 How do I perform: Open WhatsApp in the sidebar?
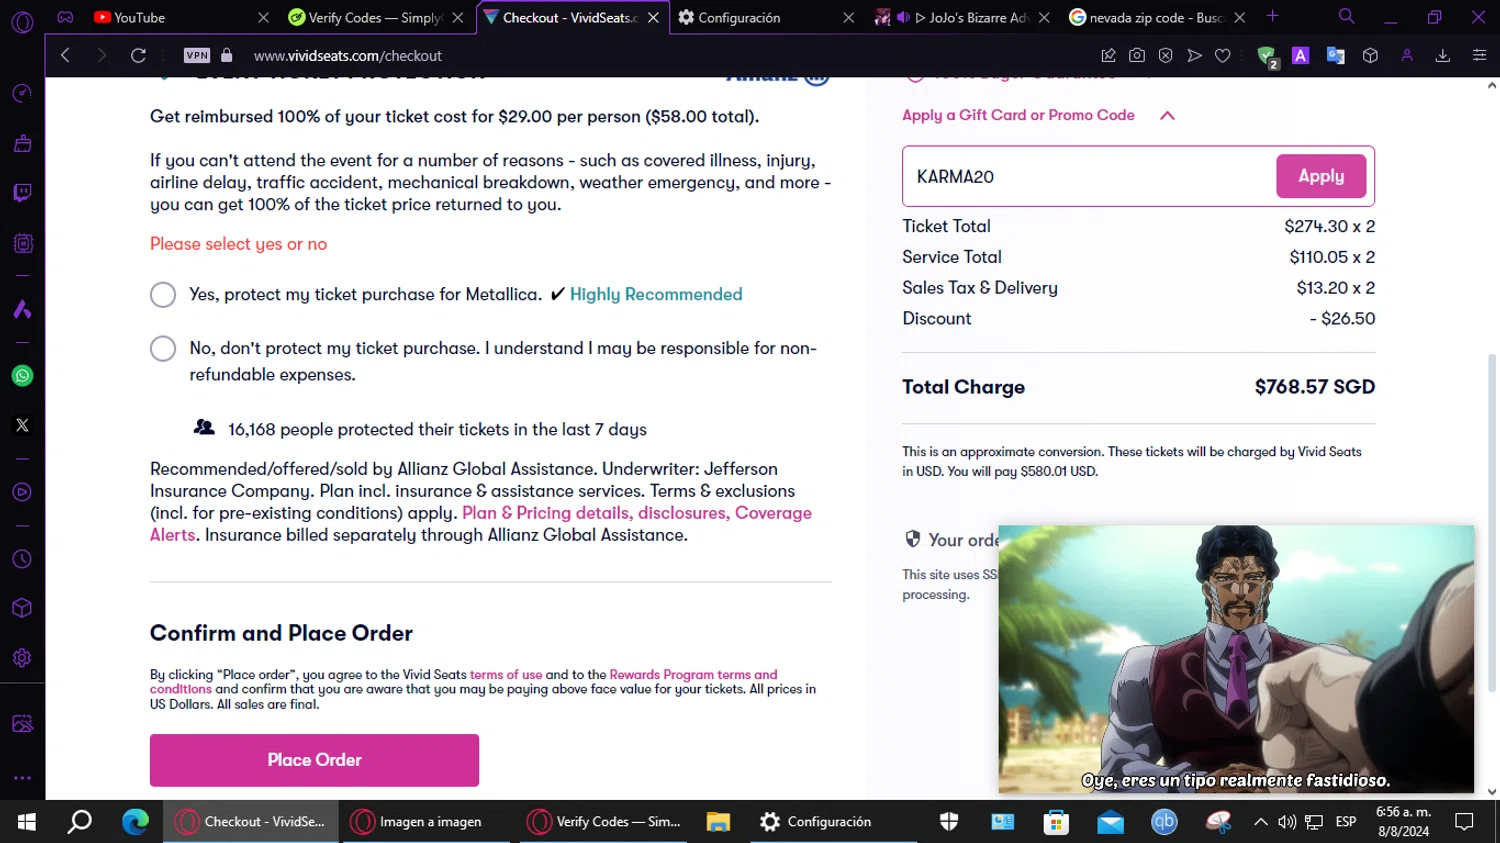click(x=22, y=376)
